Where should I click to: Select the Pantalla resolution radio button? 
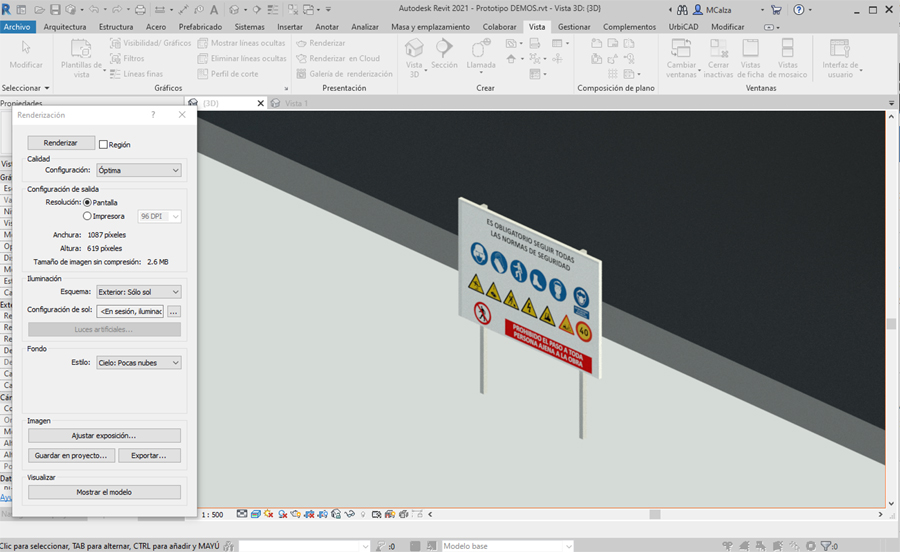click(x=88, y=202)
